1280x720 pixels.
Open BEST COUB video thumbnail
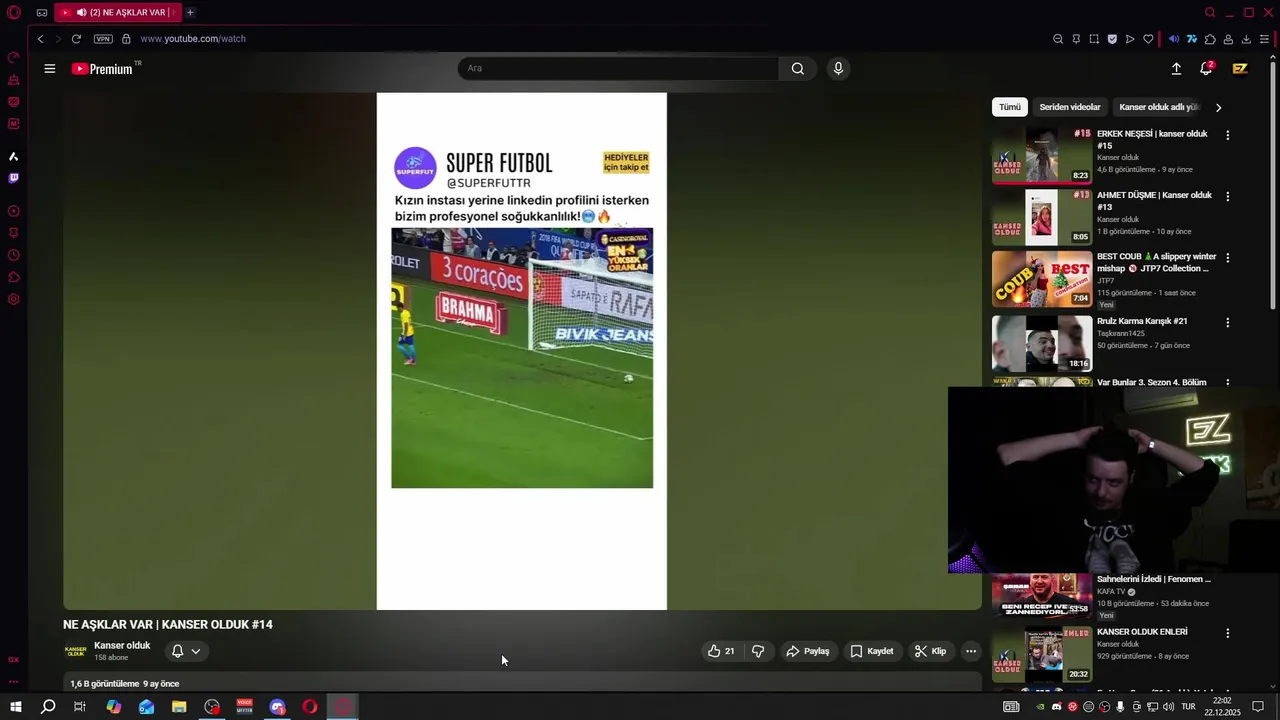(x=1042, y=278)
